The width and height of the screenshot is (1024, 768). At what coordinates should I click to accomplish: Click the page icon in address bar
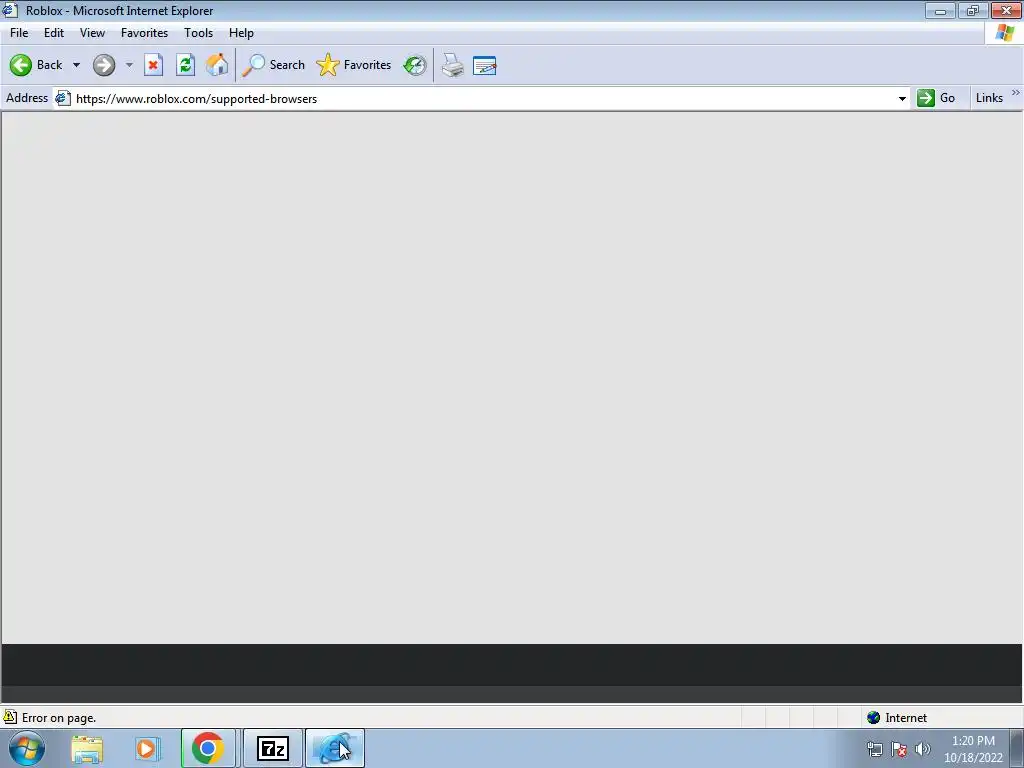coord(63,98)
